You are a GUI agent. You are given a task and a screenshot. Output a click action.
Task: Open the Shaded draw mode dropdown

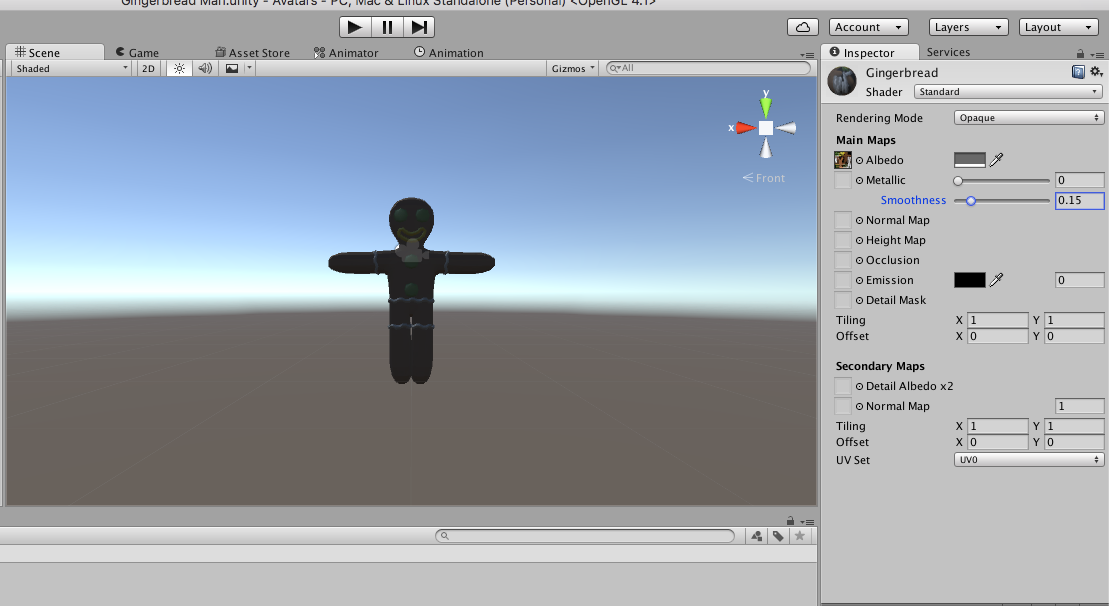point(72,69)
